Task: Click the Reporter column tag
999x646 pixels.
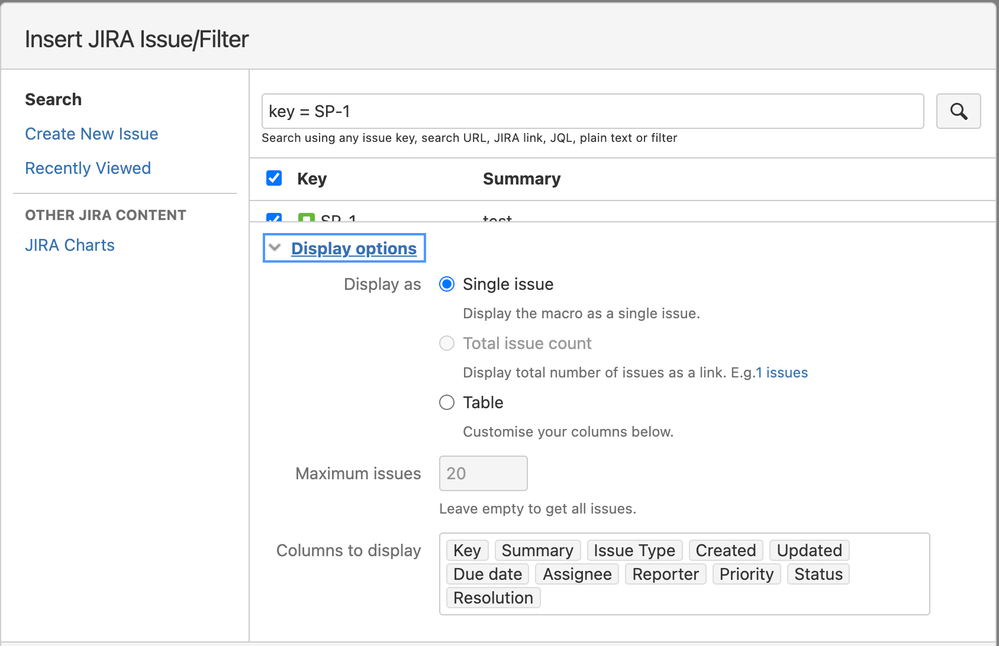Action: 666,574
